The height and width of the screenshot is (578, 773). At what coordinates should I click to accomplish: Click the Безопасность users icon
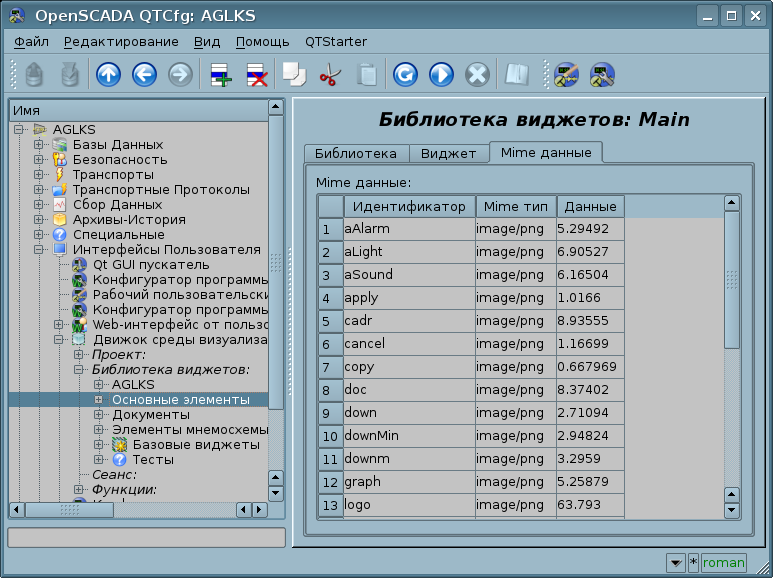[x=60, y=160]
